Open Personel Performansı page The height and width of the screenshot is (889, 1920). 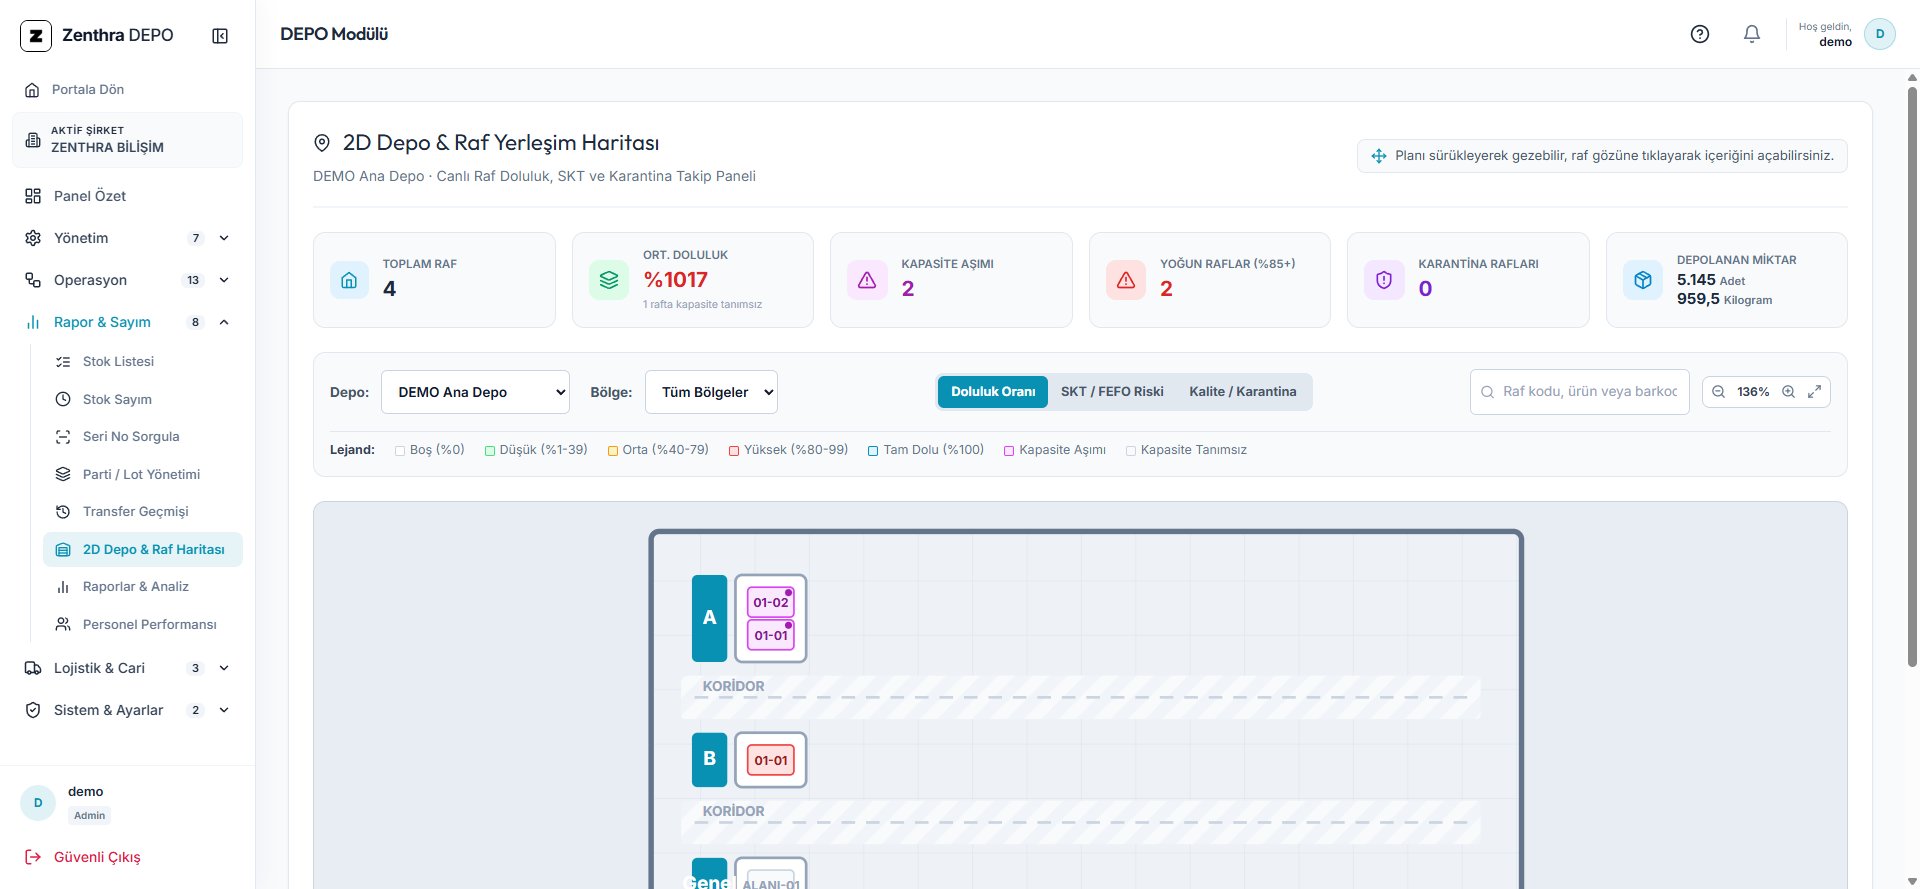click(x=143, y=624)
